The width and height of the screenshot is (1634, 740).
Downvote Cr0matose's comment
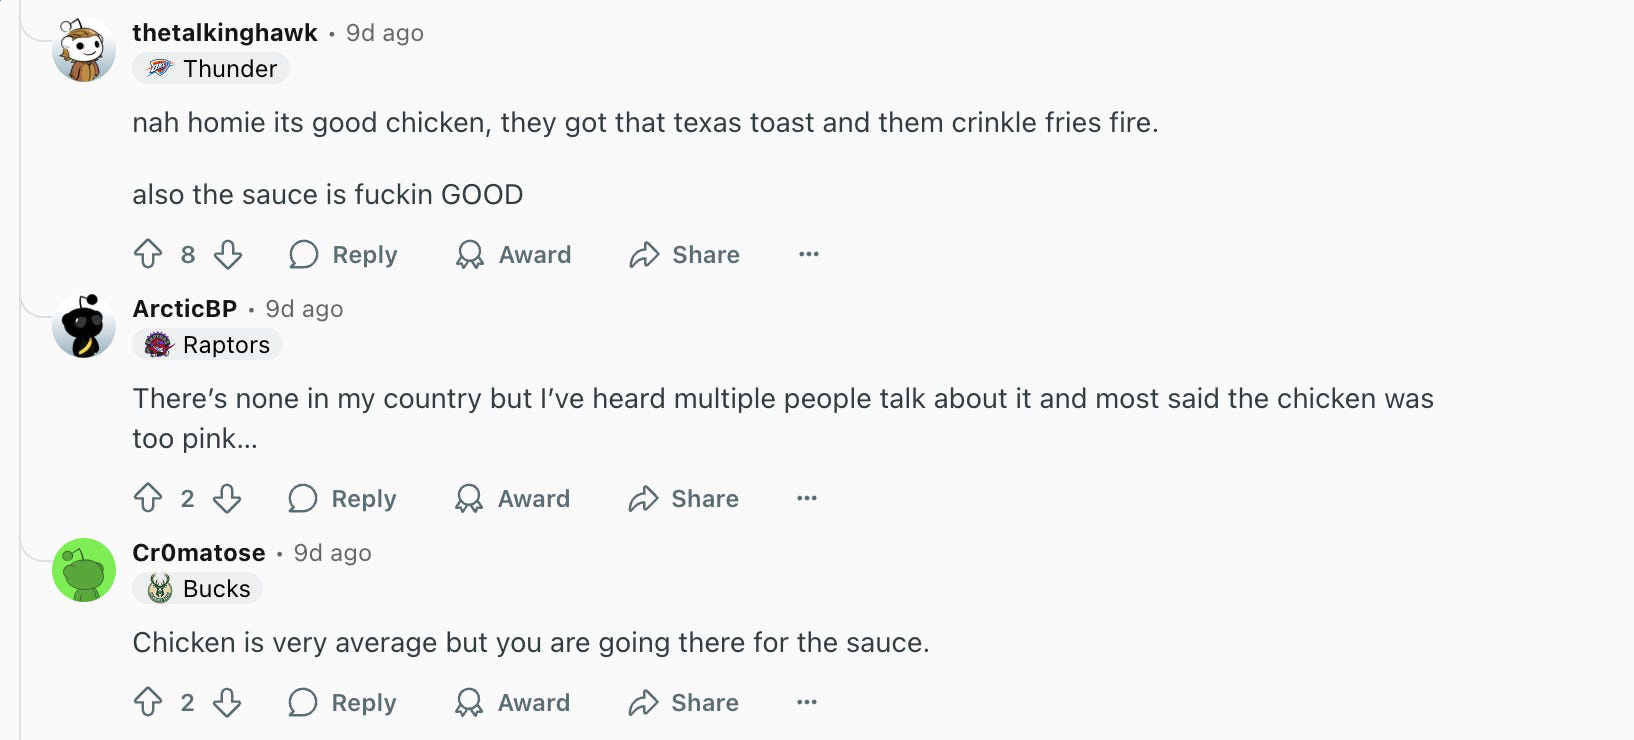pyautogui.click(x=227, y=702)
